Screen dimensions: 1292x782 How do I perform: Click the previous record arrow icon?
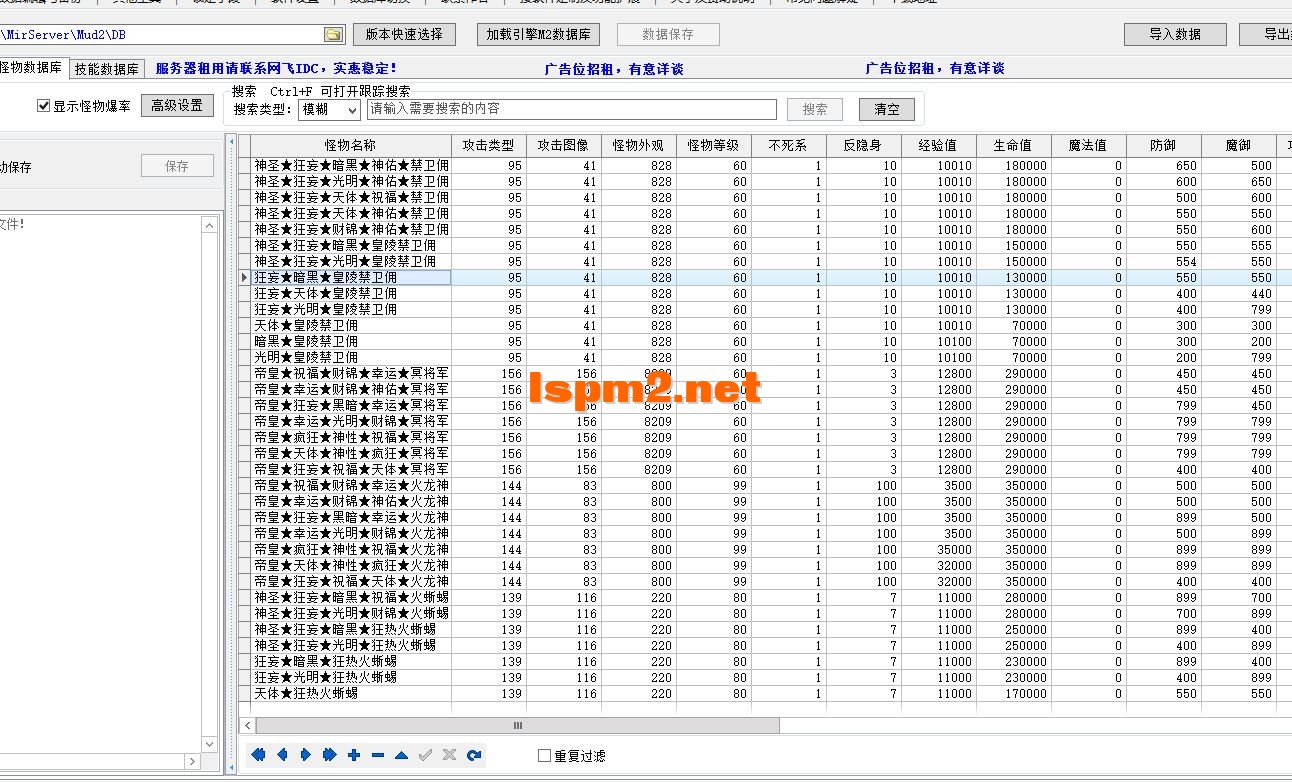pyautogui.click(x=283, y=755)
